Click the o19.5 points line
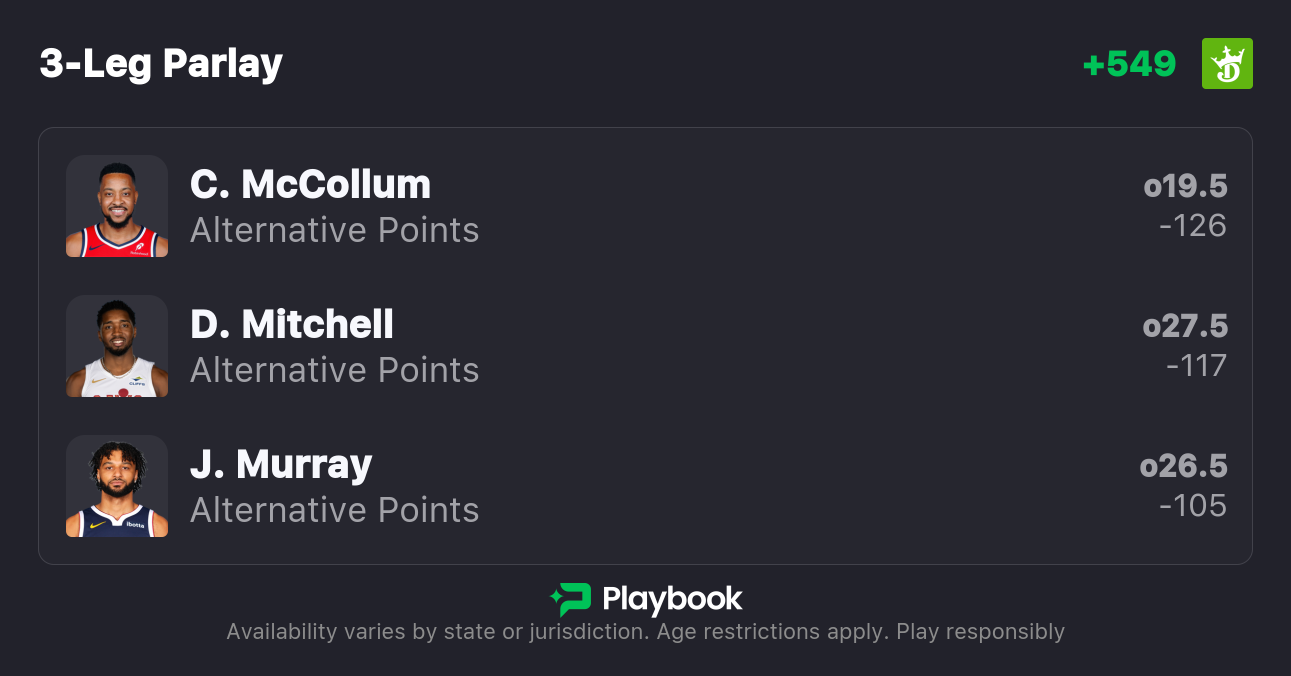 point(1185,186)
